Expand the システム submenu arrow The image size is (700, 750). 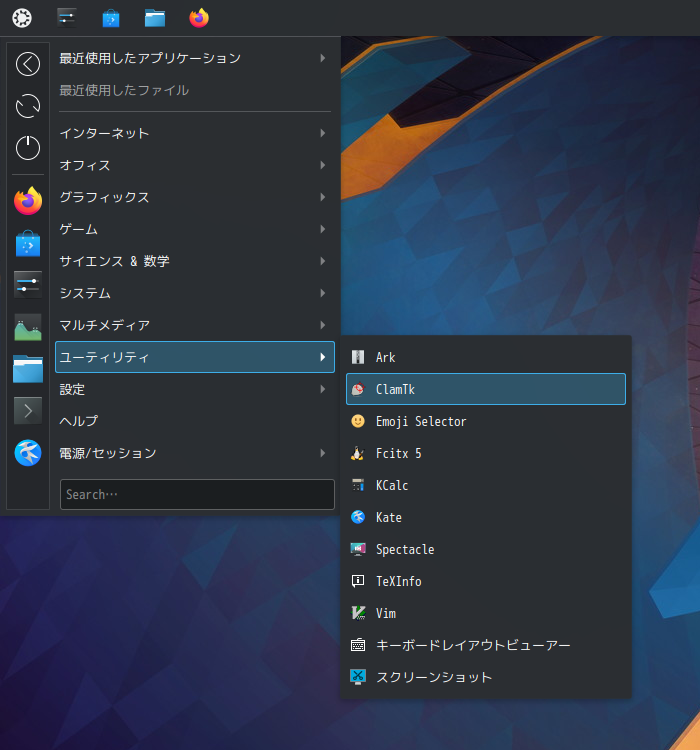[323, 293]
